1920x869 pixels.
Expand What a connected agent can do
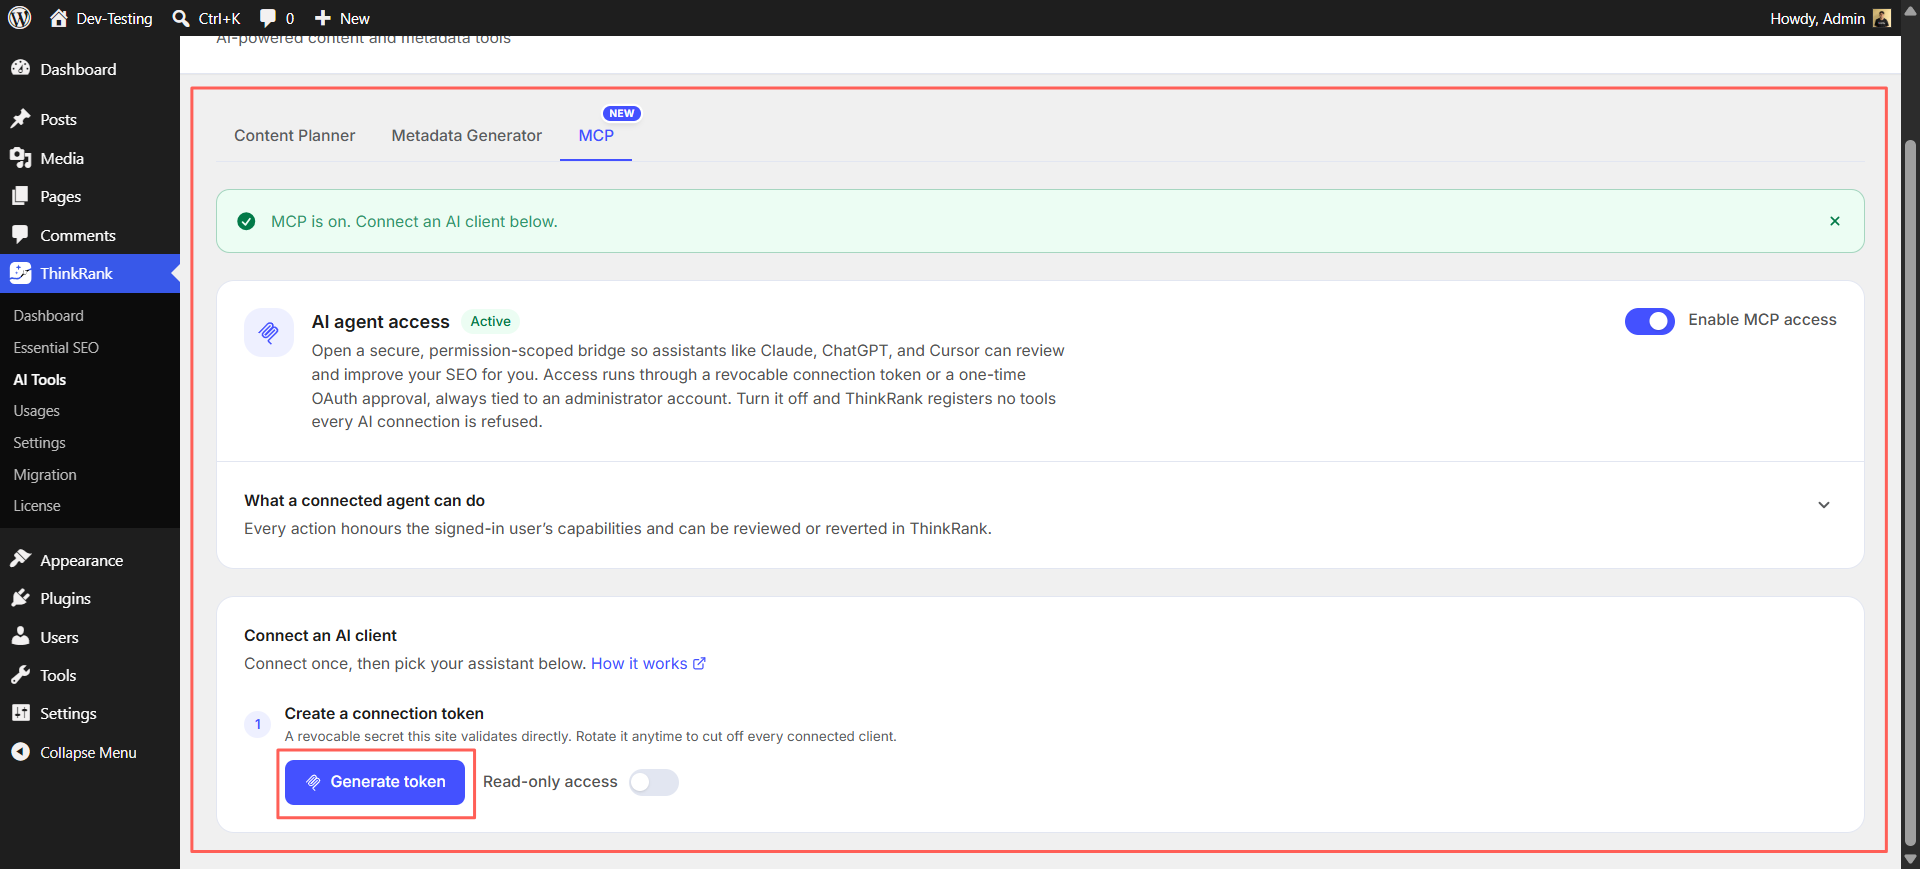point(1824,505)
